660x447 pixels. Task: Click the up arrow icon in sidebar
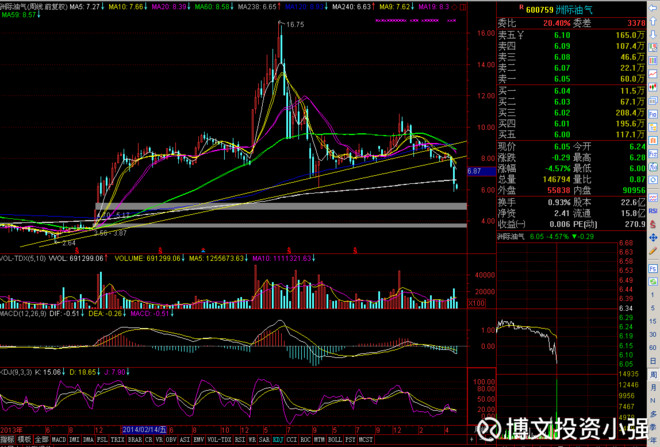(x=653, y=21)
